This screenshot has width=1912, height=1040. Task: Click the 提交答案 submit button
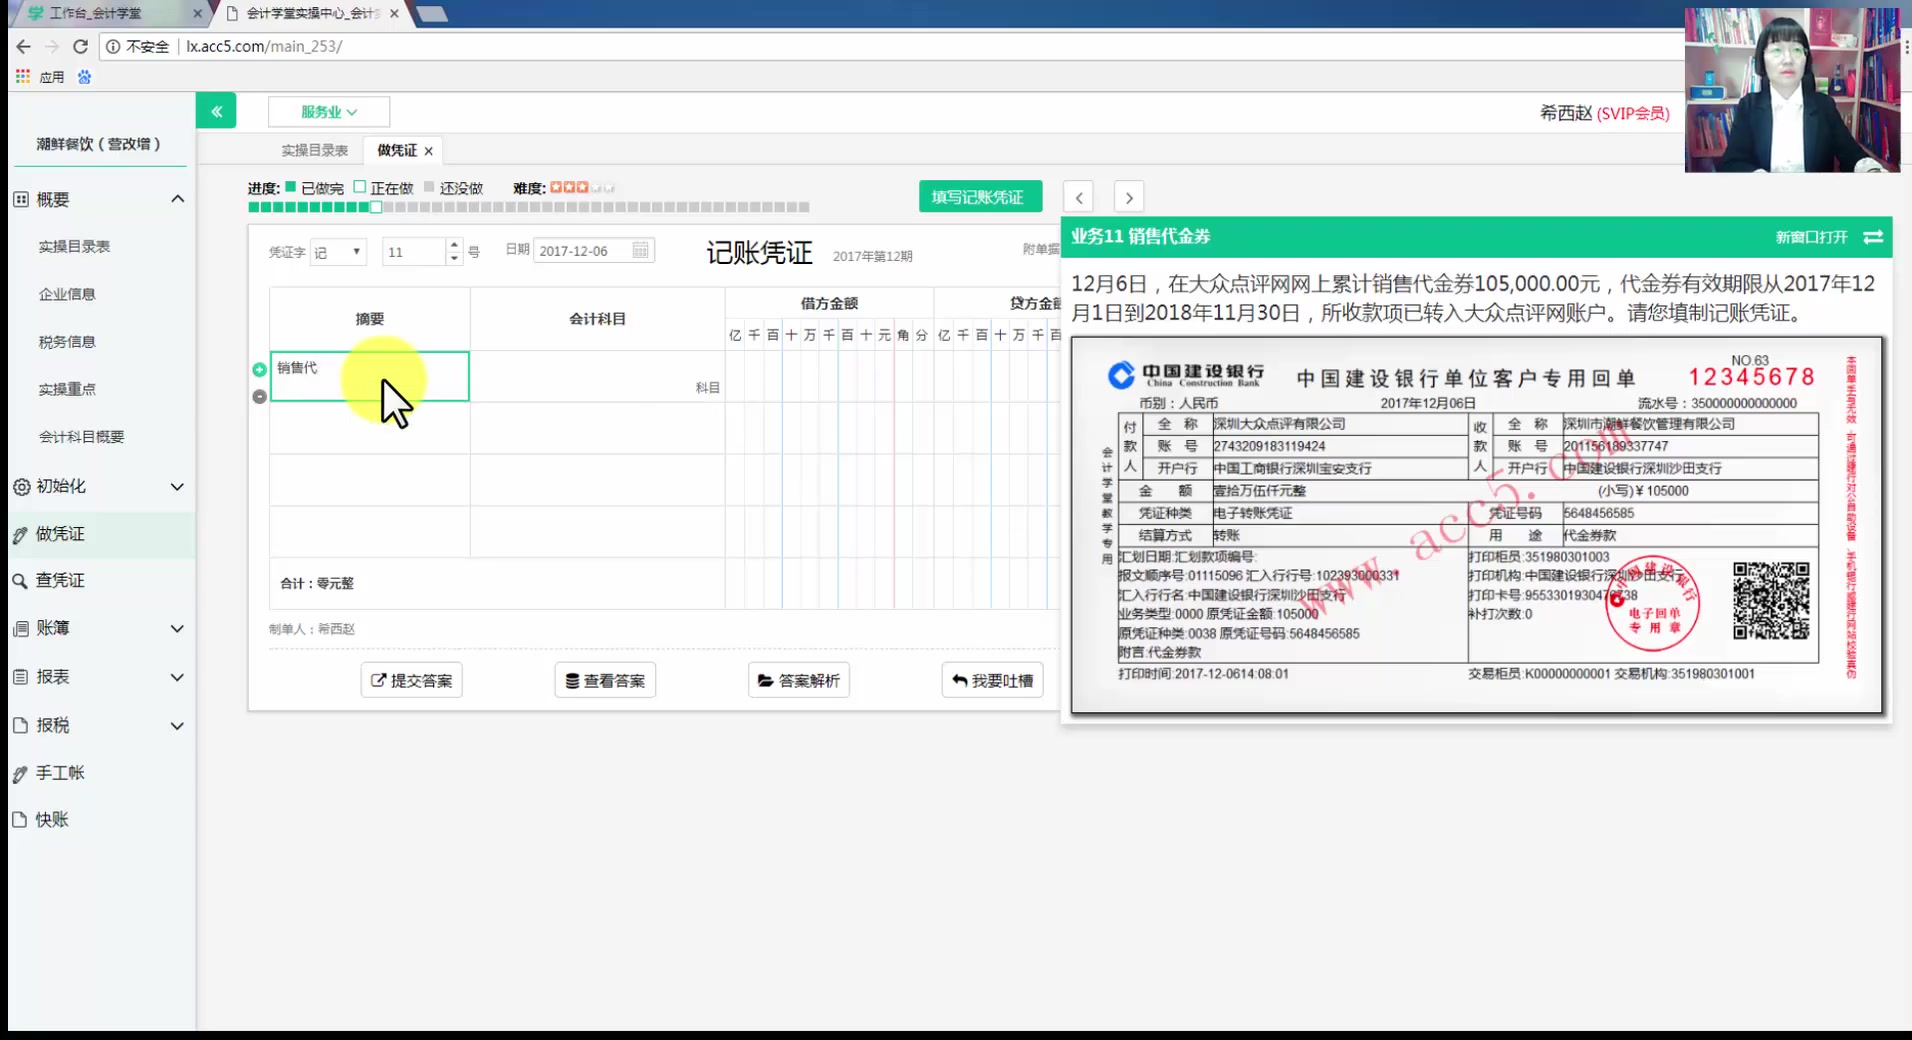pyautogui.click(x=410, y=680)
